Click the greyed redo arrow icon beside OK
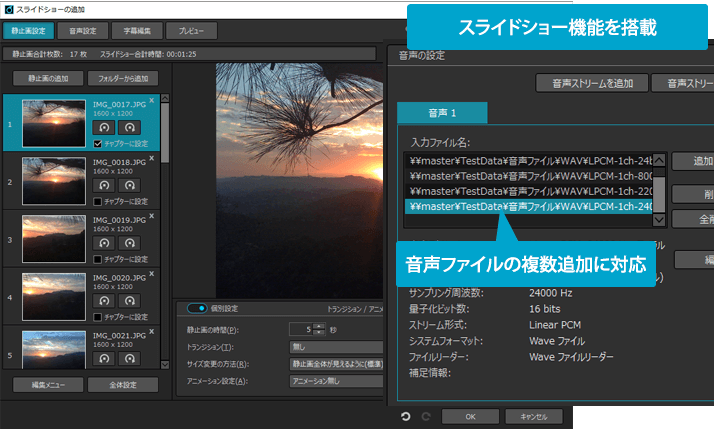This screenshot has height=429, width=714. 426,416
